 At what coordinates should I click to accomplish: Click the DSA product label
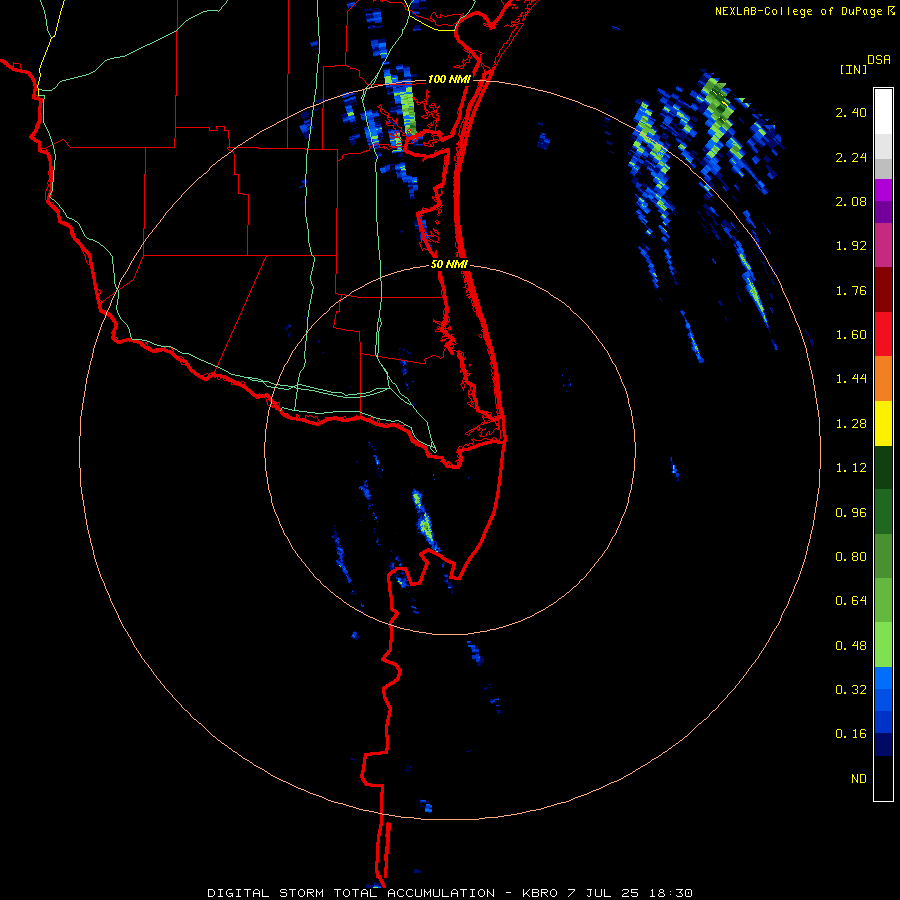(879, 59)
